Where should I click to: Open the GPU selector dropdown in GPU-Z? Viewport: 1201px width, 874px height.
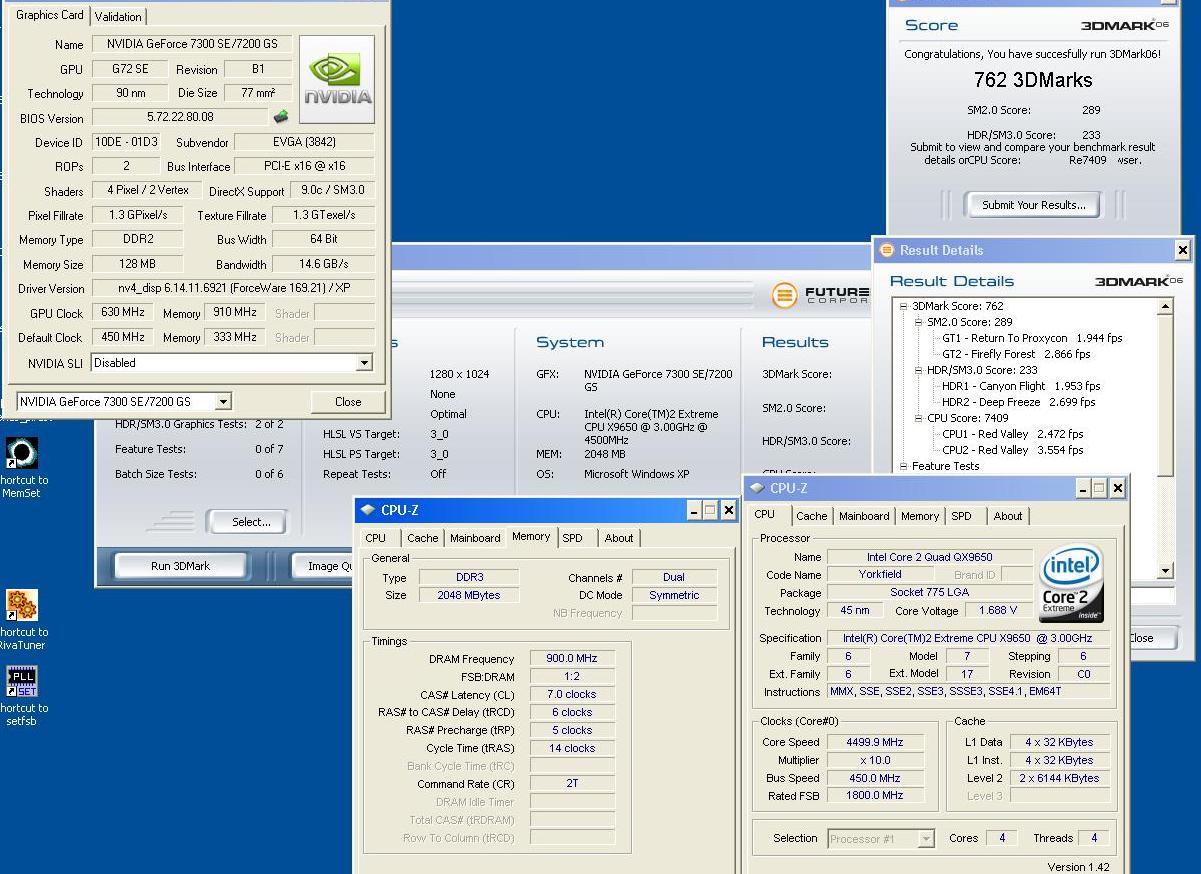click(x=223, y=401)
